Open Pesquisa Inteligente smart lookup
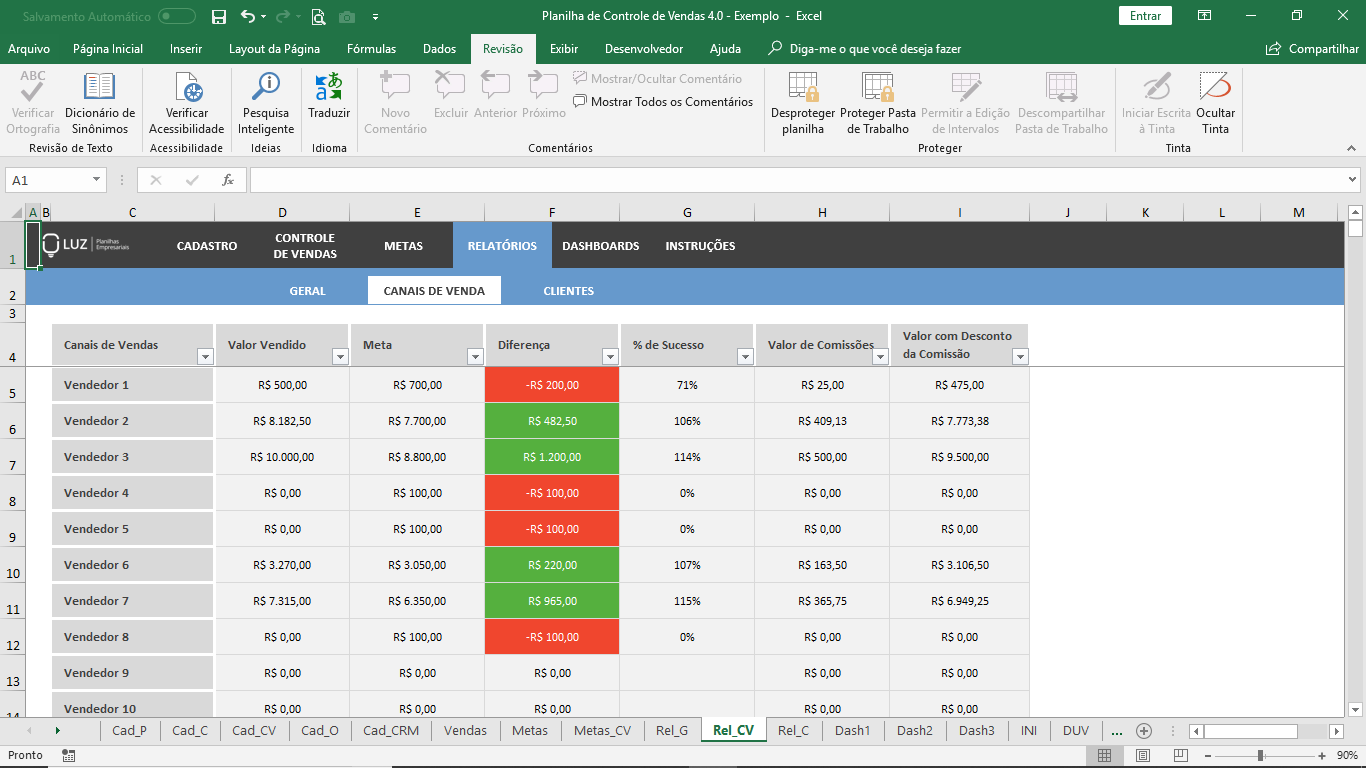 [266, 102]
